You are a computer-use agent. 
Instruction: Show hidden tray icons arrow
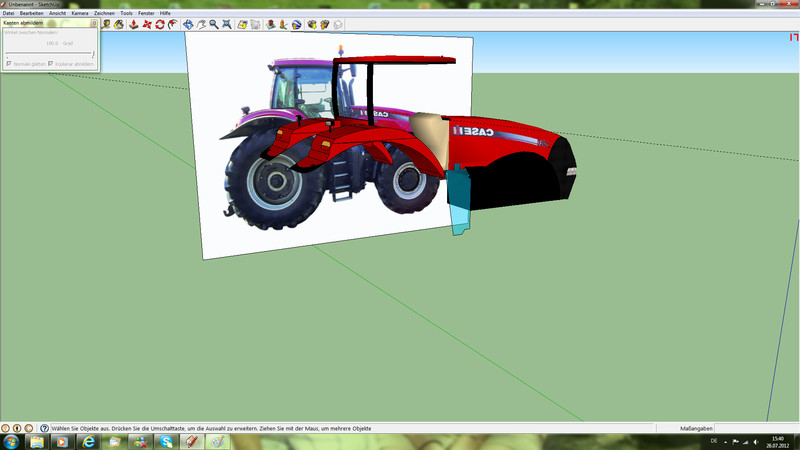[725, 442]
